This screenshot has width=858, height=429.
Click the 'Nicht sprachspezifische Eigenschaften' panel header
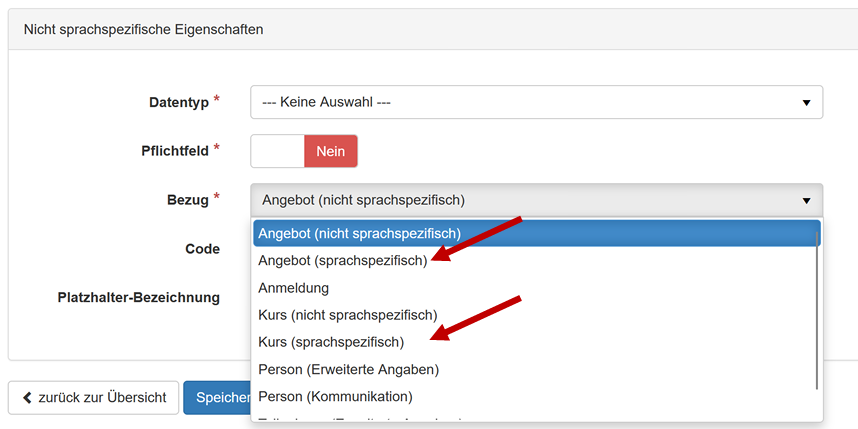[x=144, y=30]
